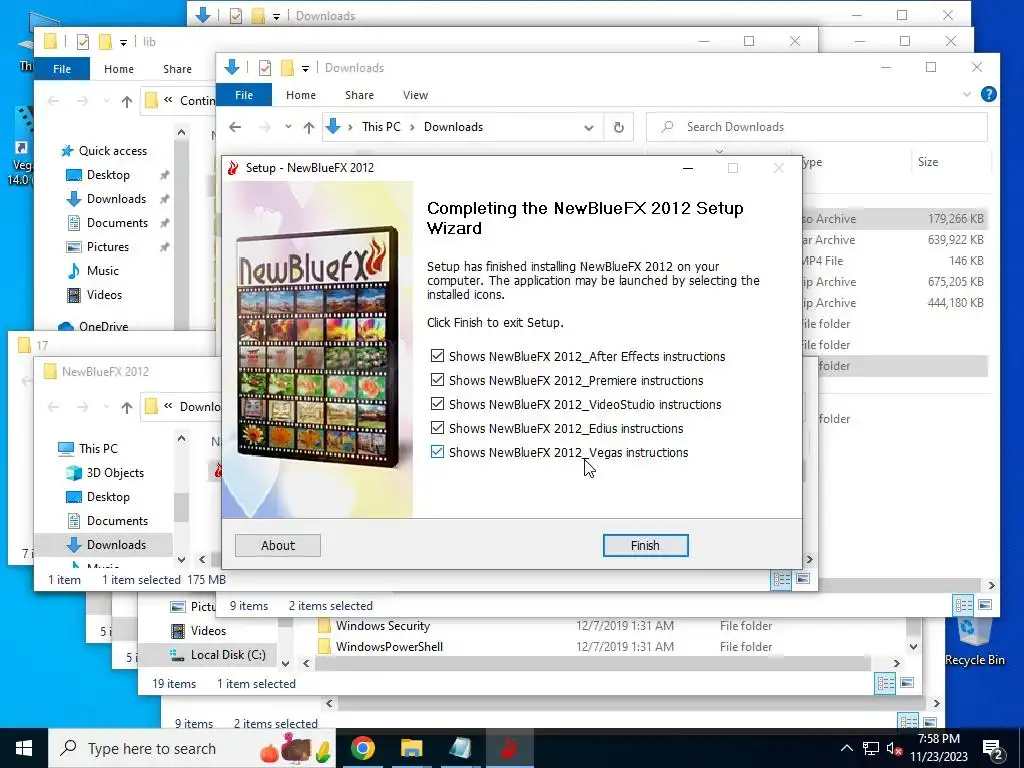Select Local Disk (C:) in sidebar
This screenshot has height=768, width=1024.
coord(228,655)
